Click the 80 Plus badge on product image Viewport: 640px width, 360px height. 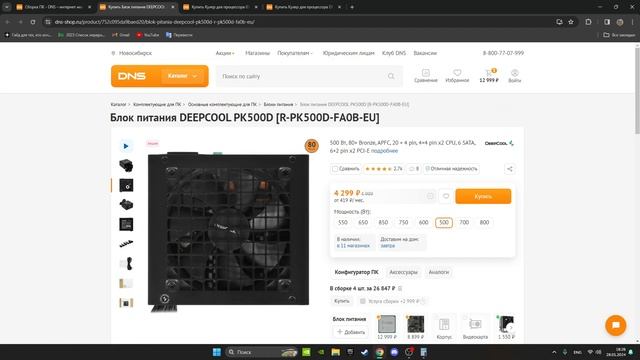pyautogui.click(x=311, y=146)
